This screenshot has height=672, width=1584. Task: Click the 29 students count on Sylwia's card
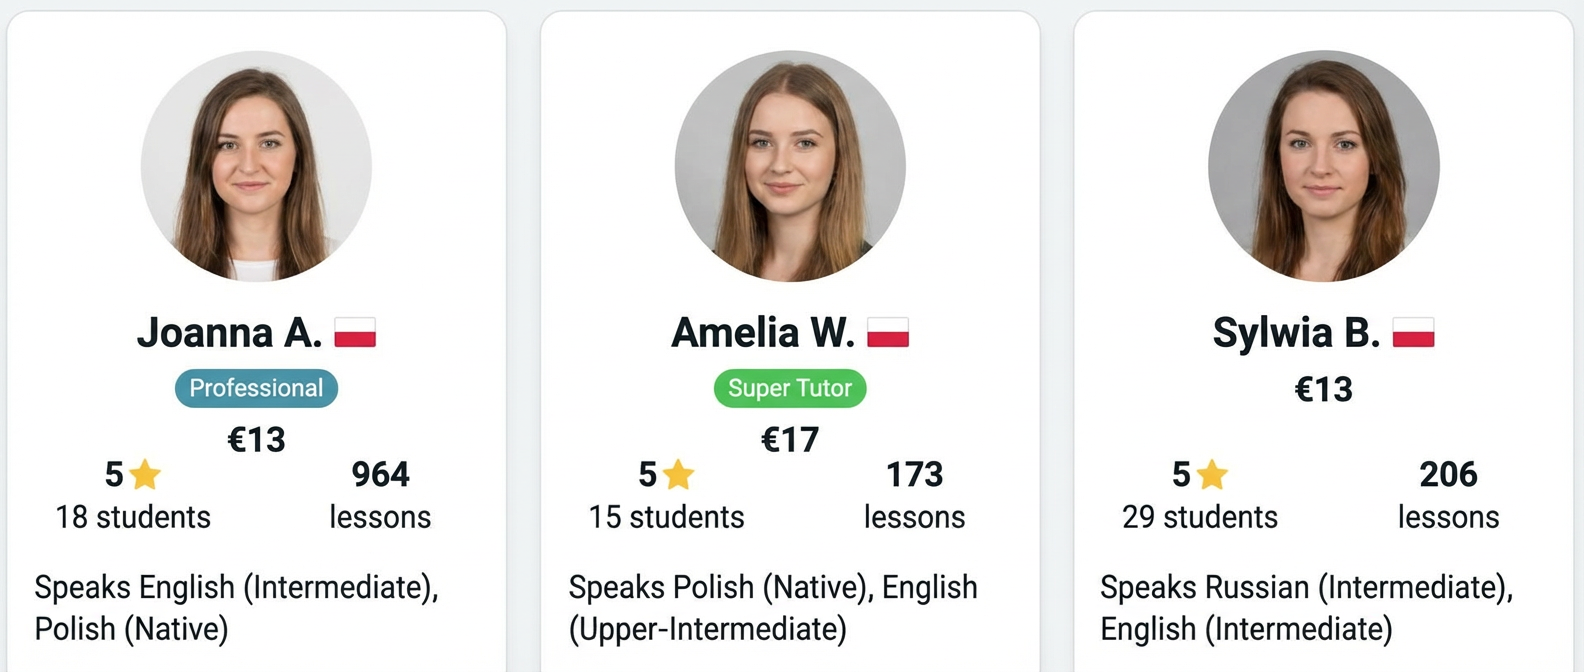point(1199,517)
